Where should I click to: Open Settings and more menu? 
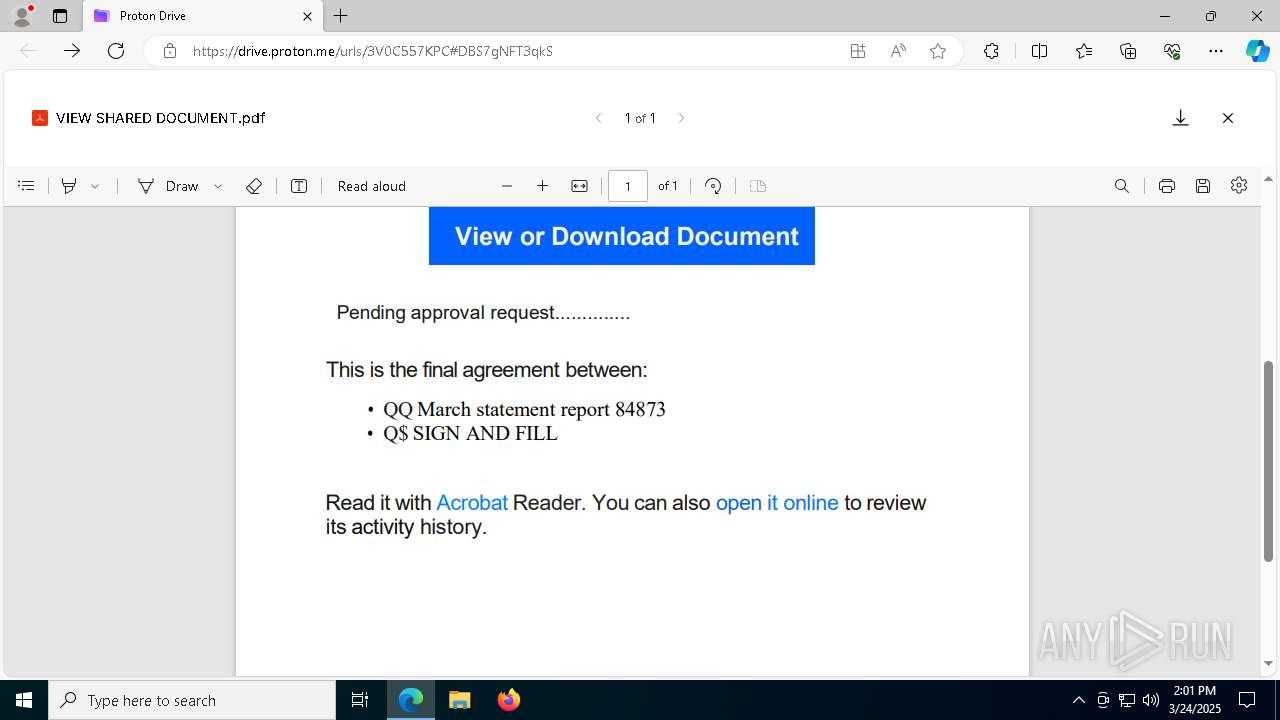tap(1216, 51)
